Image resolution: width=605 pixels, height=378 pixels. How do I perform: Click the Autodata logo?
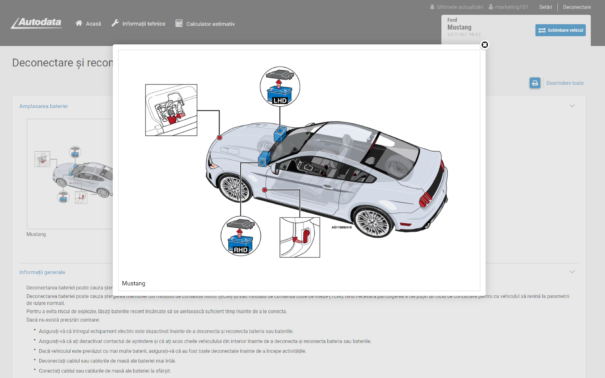pyautogui.click(x=37, y=23)
